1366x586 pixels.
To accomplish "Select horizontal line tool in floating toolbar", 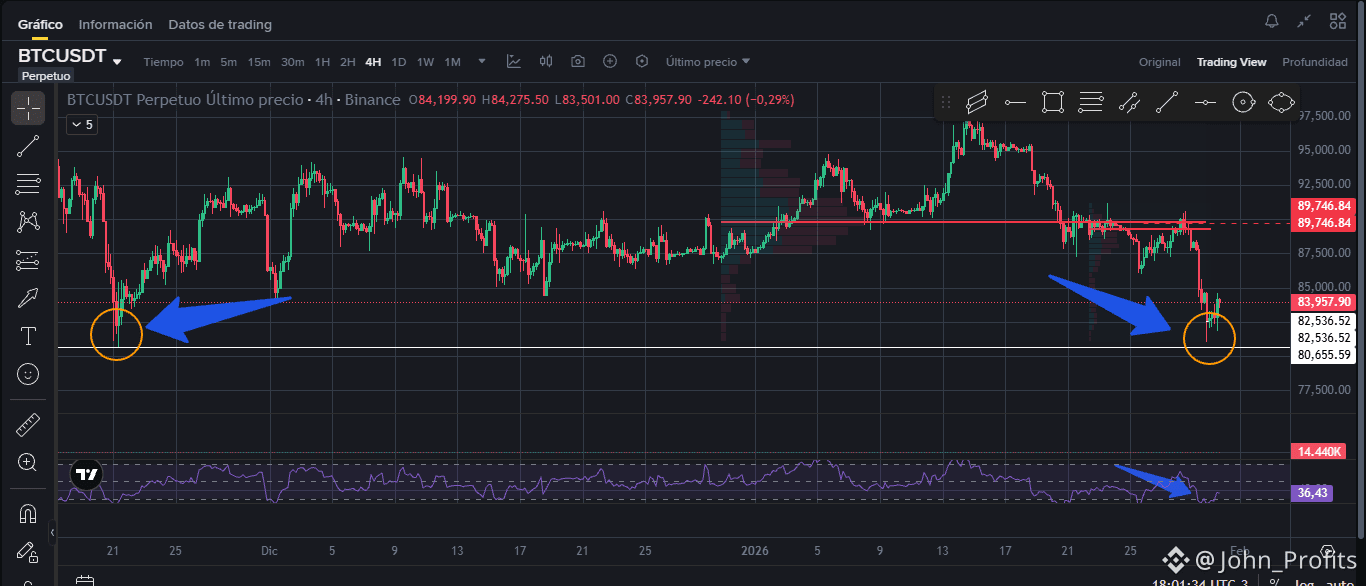I will (1205, 101).
